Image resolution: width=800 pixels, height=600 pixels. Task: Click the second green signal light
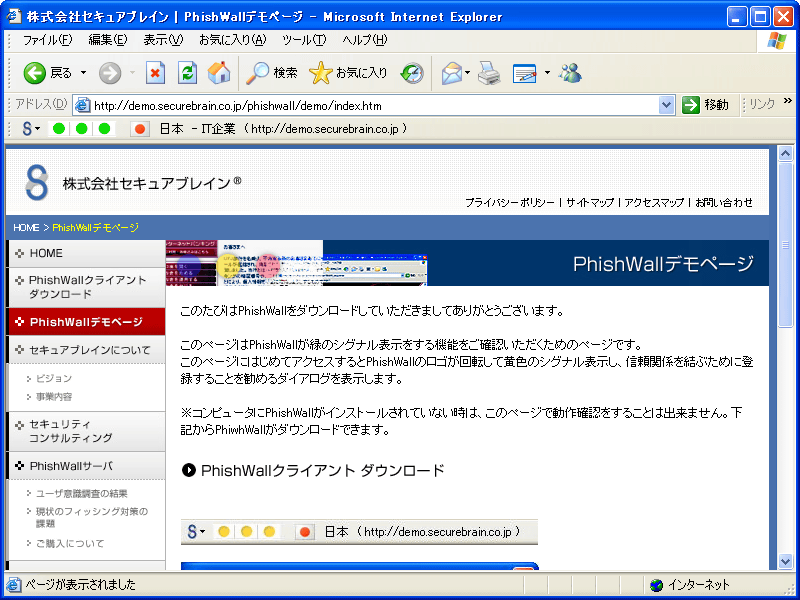tap(82, 129)
